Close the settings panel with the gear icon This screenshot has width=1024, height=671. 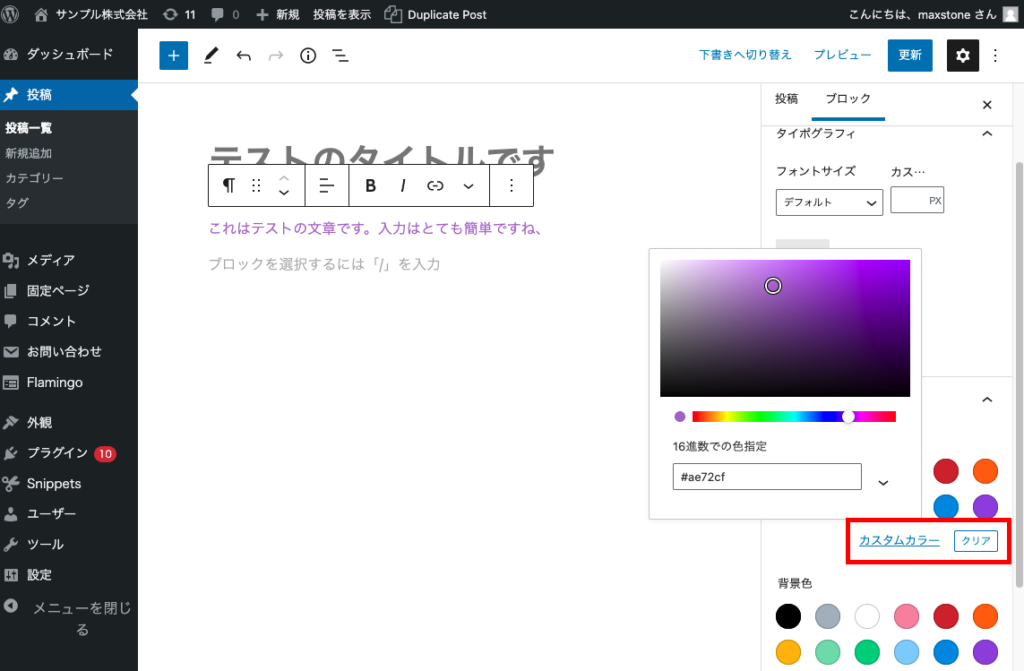pos(962,55)
